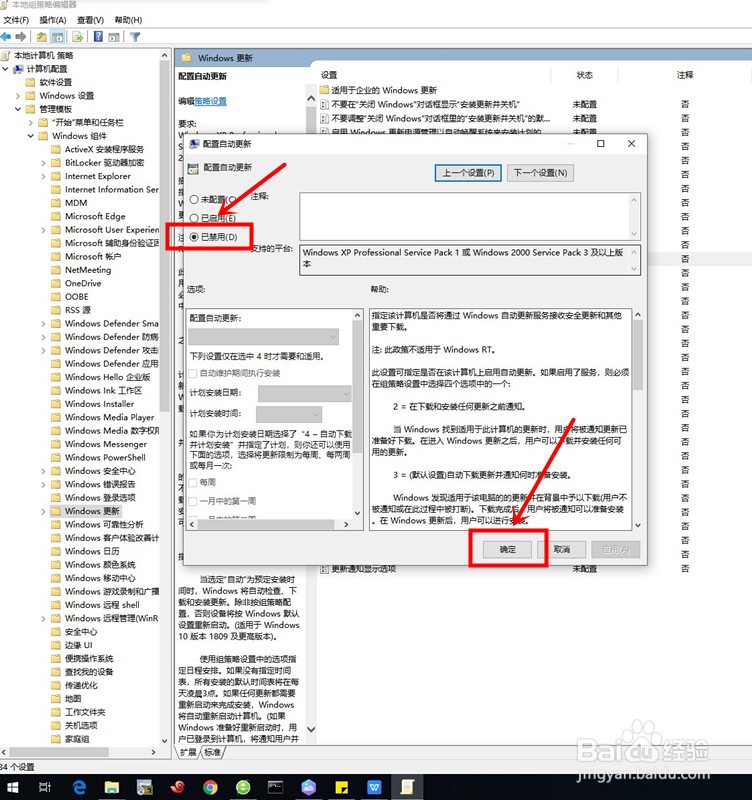Click the red bird app taskbar icon
Viewport: 752px width, 800px height.
[177, 787]
